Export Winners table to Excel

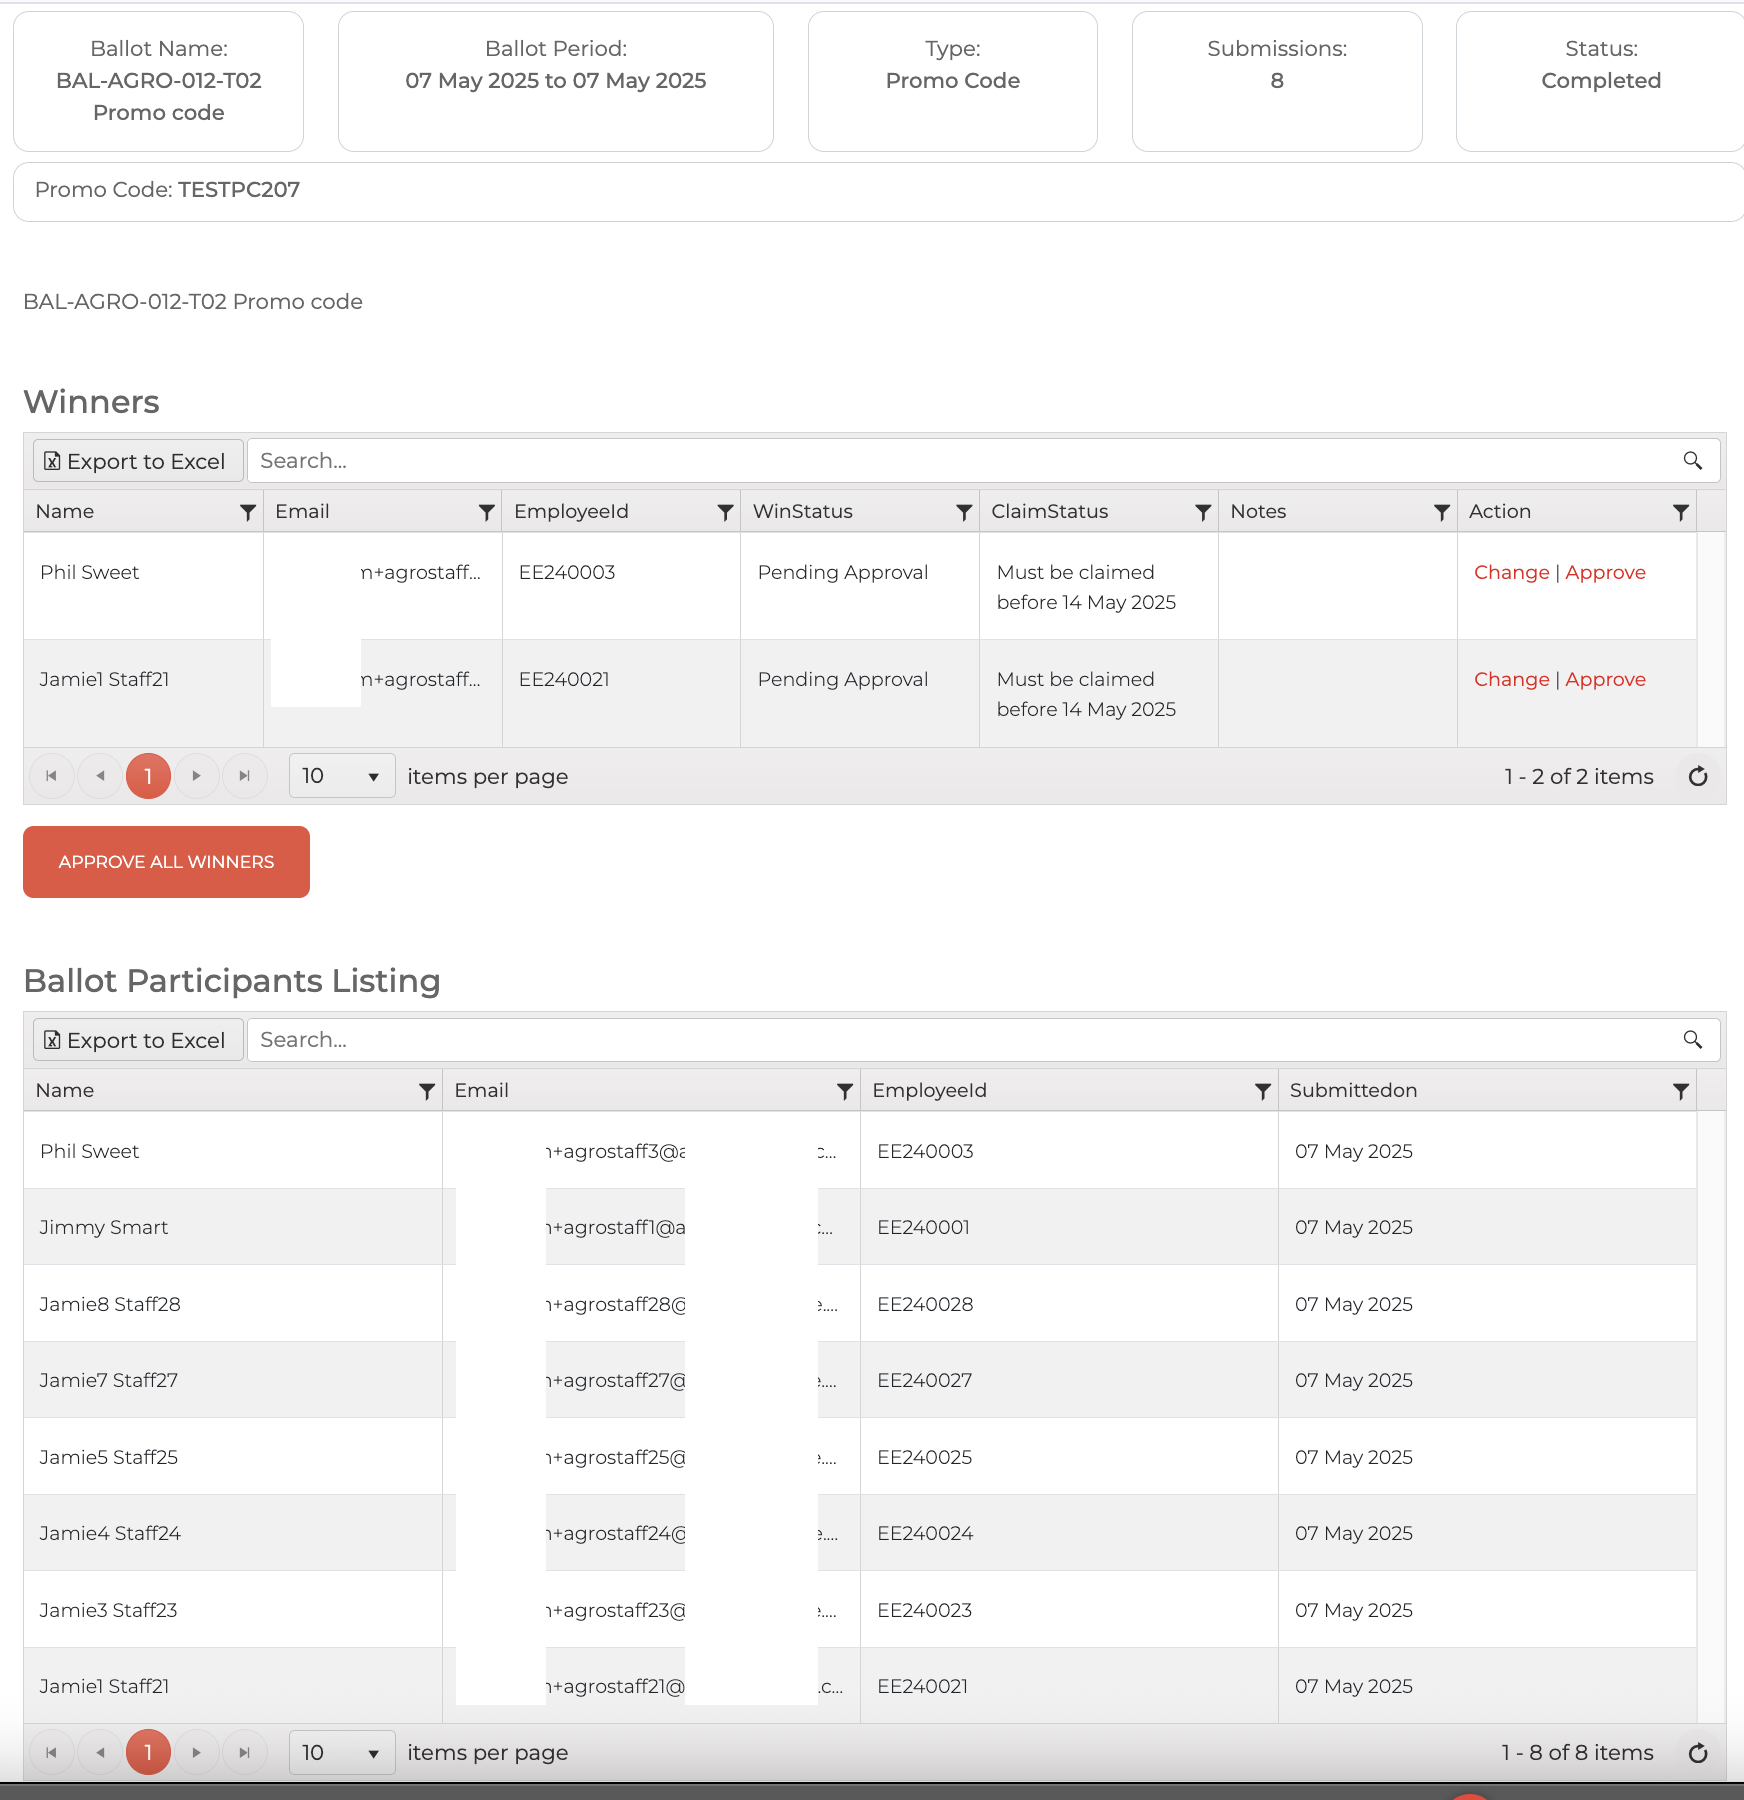[137, 461]
